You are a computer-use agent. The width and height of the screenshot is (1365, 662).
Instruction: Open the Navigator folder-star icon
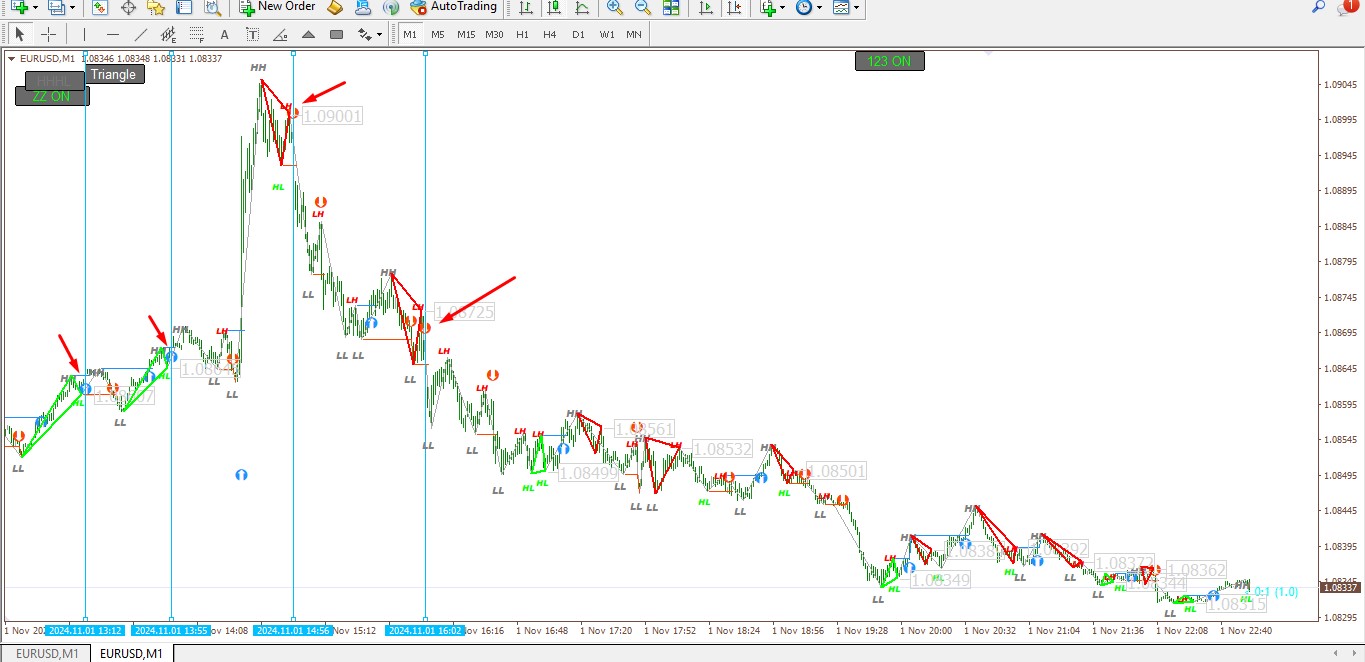[156, 8]
